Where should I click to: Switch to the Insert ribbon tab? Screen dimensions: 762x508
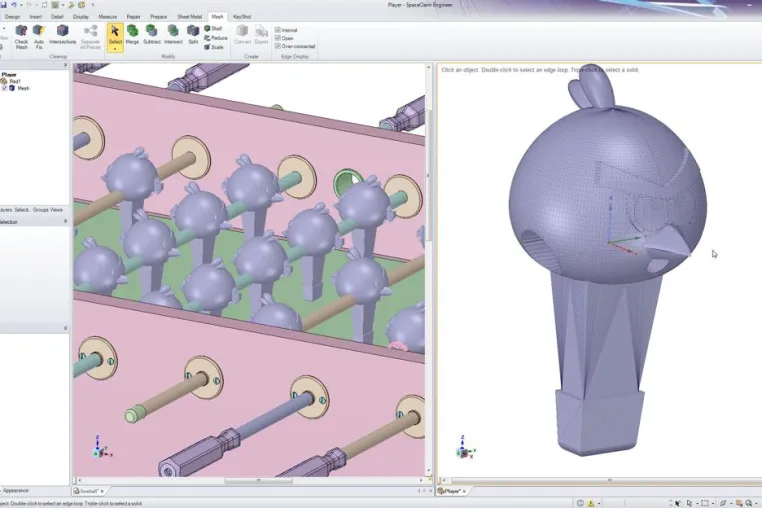tap(35, 17)
